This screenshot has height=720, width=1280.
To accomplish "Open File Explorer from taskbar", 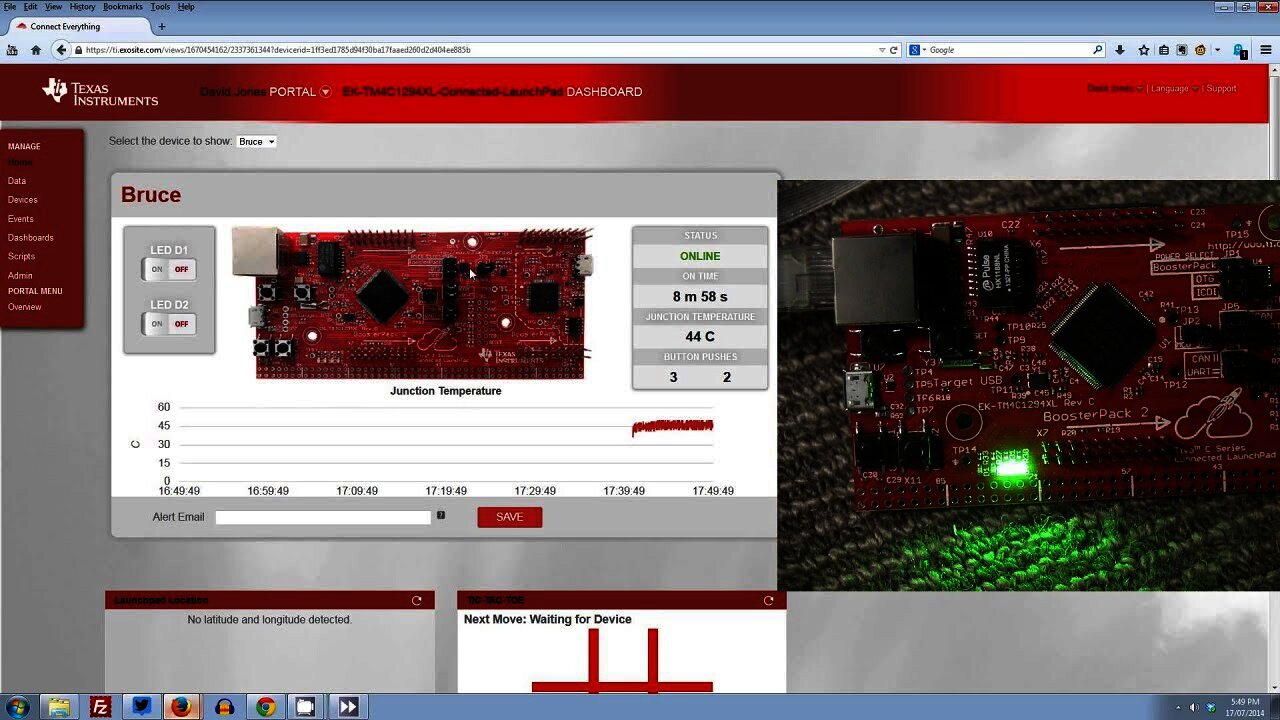I will (x=59, y=707).
